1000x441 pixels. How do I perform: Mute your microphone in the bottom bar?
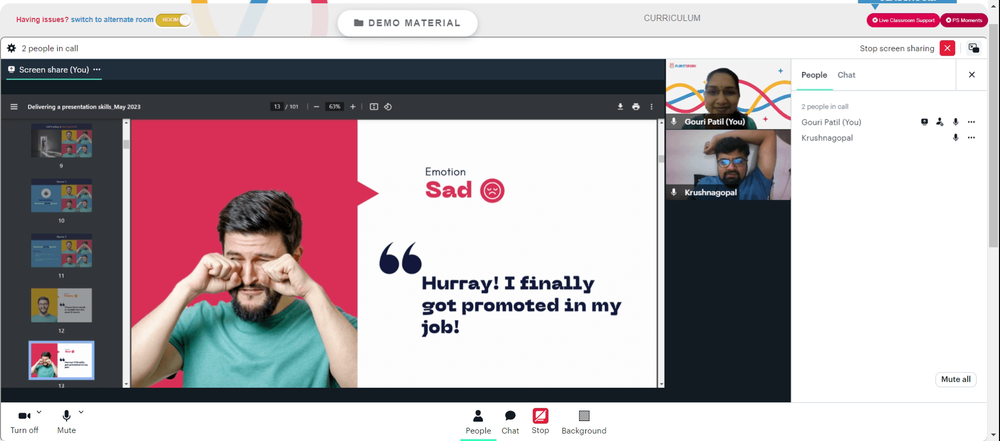(66, 422)
